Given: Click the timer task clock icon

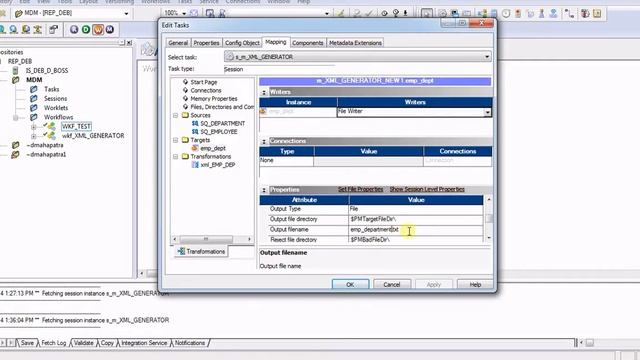Looking at the screenshot, I should click(506, 13).
